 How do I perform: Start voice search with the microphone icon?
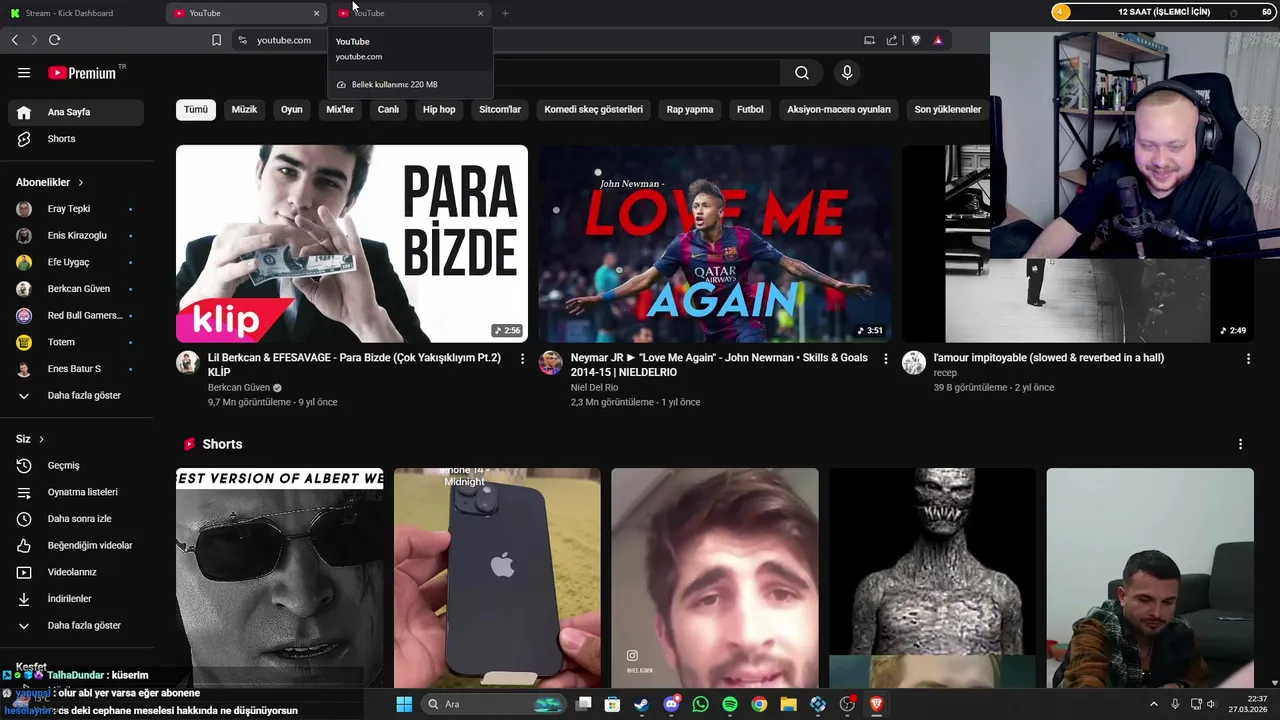pyautogui.click(x=847, y=73)
